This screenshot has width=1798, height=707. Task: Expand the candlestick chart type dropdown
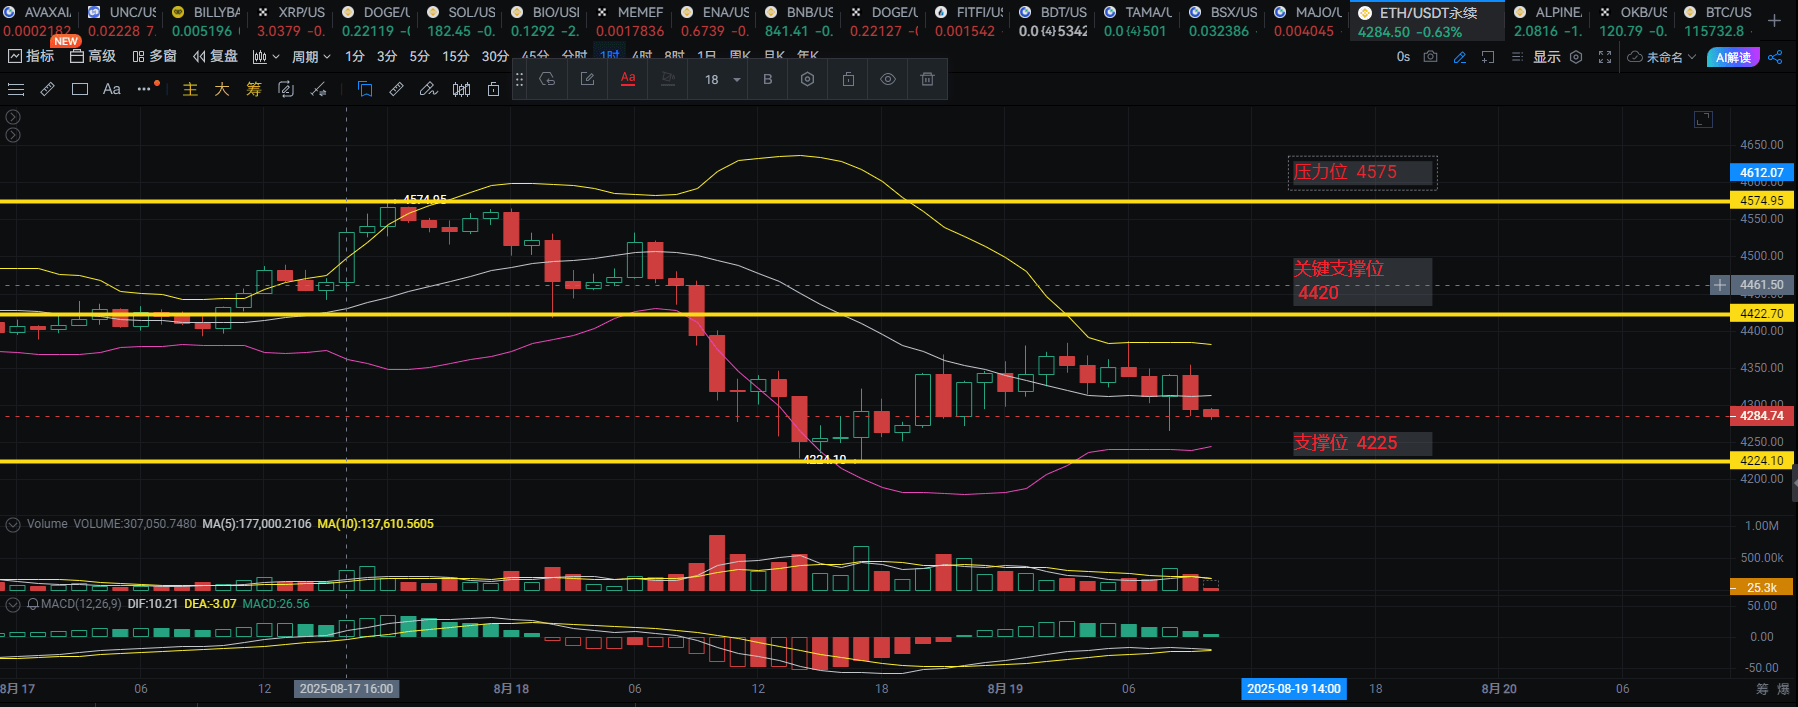(266, 57)
